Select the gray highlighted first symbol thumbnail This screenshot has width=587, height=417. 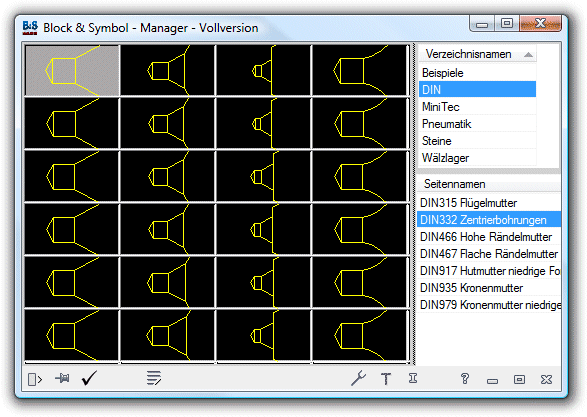coord(72,70)
